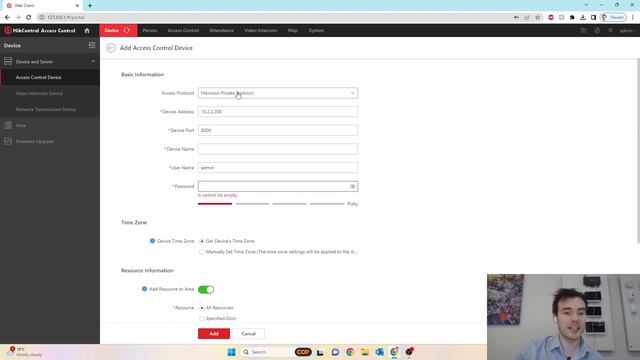
Task: Click the red extension icon in browser toolbar
Action: (551, 17)
